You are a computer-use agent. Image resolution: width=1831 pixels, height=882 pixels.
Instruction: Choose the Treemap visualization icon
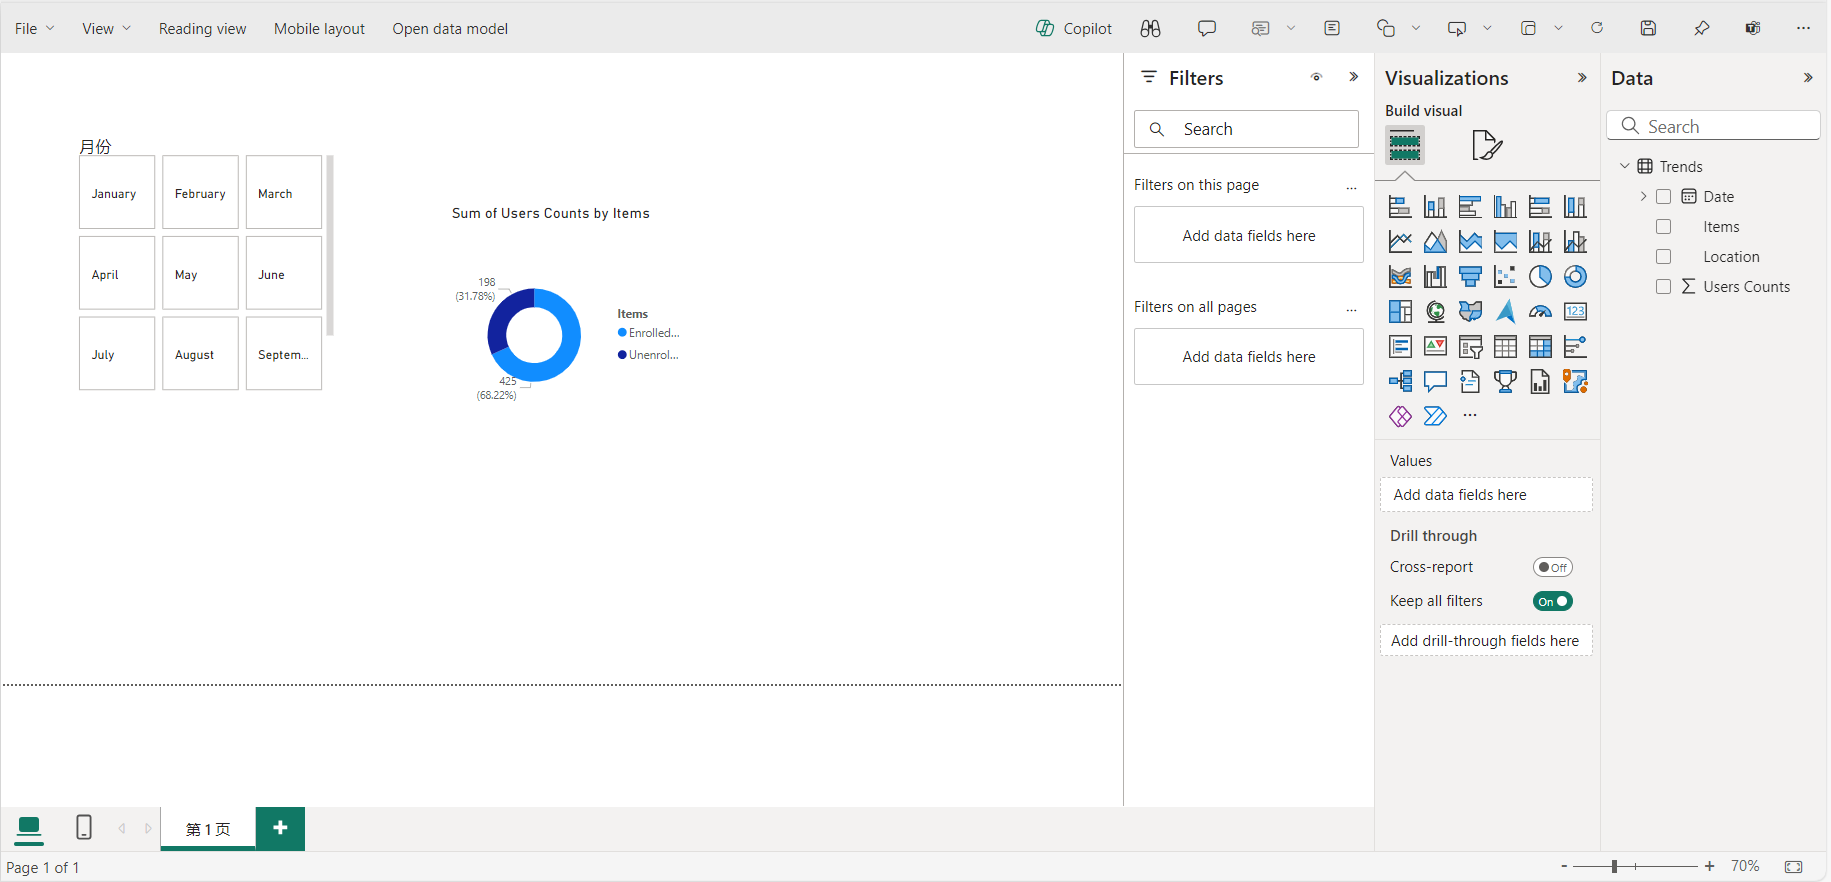tap(1400, 312)
